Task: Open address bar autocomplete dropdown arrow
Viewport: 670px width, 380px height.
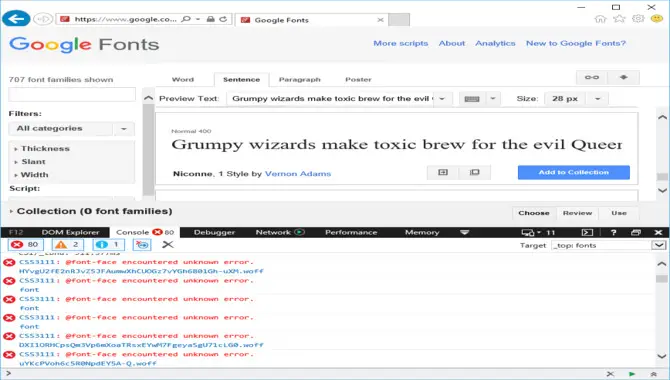Action: point(198,19)
